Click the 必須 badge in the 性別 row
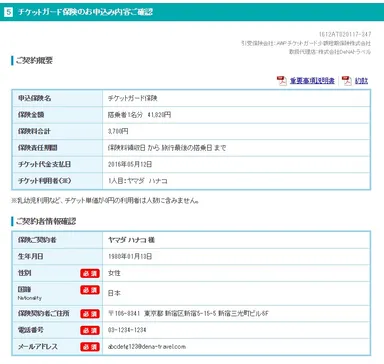384x364 pixels. coord(90,273)
